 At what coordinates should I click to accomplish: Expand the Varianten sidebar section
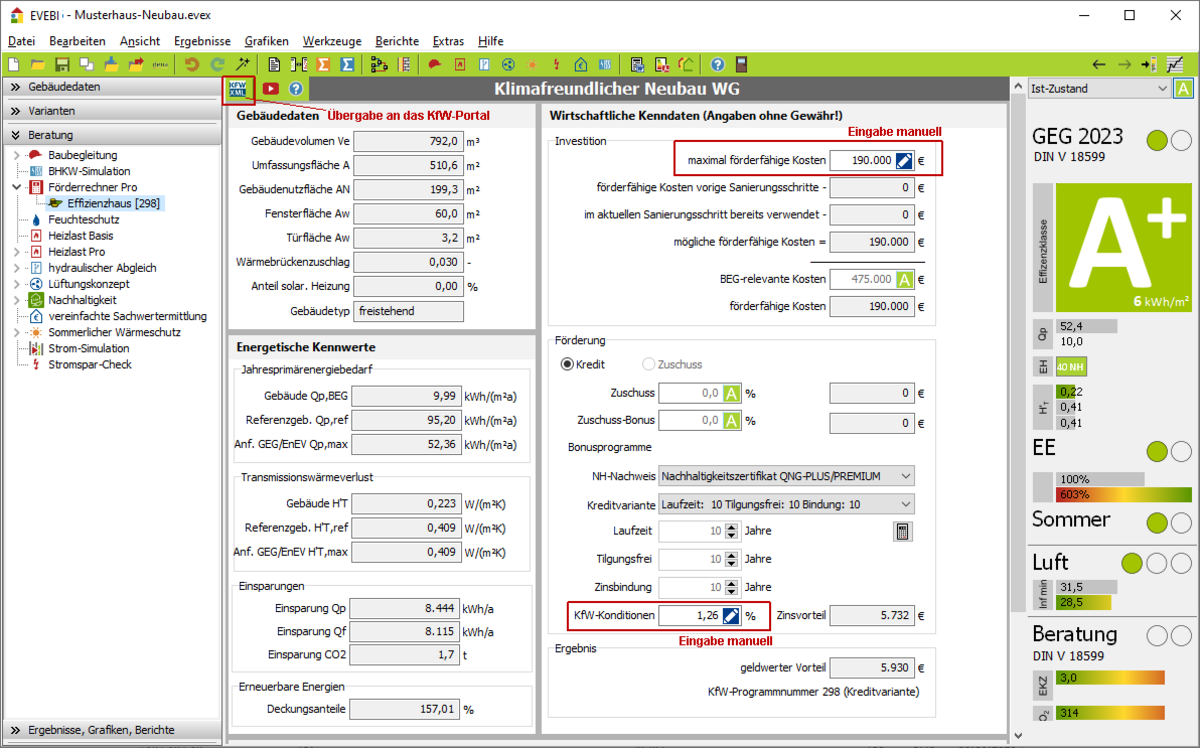point(110,111)
